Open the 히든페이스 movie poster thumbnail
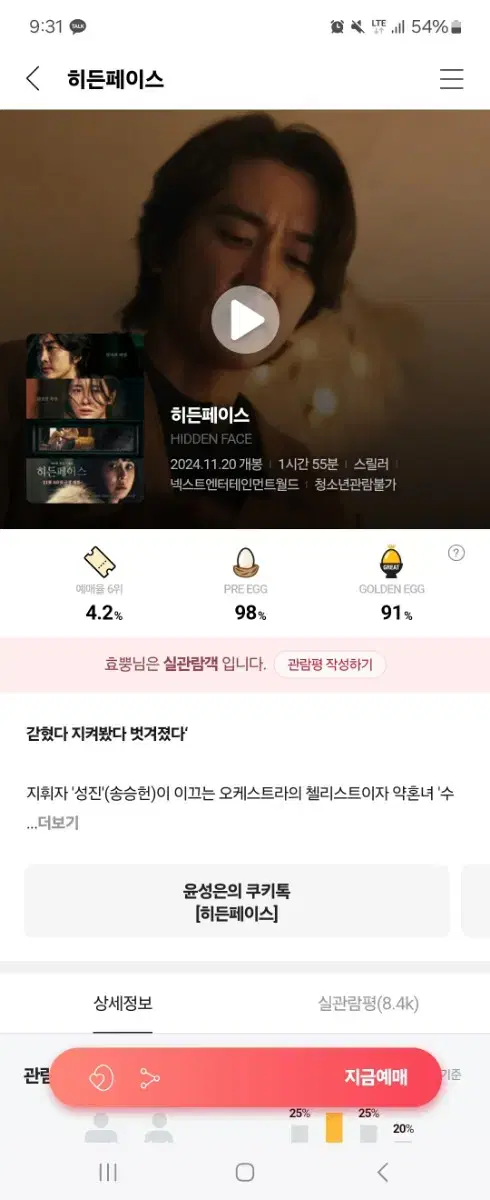Image resolution: width=490 pixels, height=1200 pixels. pos(85,417)
